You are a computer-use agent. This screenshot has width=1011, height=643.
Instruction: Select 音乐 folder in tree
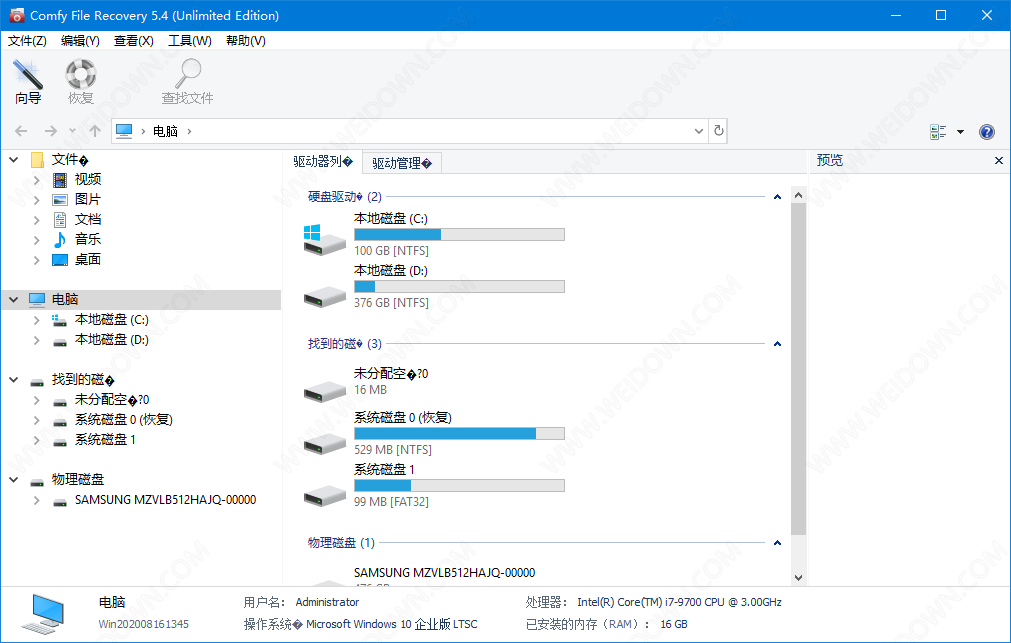point(88,239)
